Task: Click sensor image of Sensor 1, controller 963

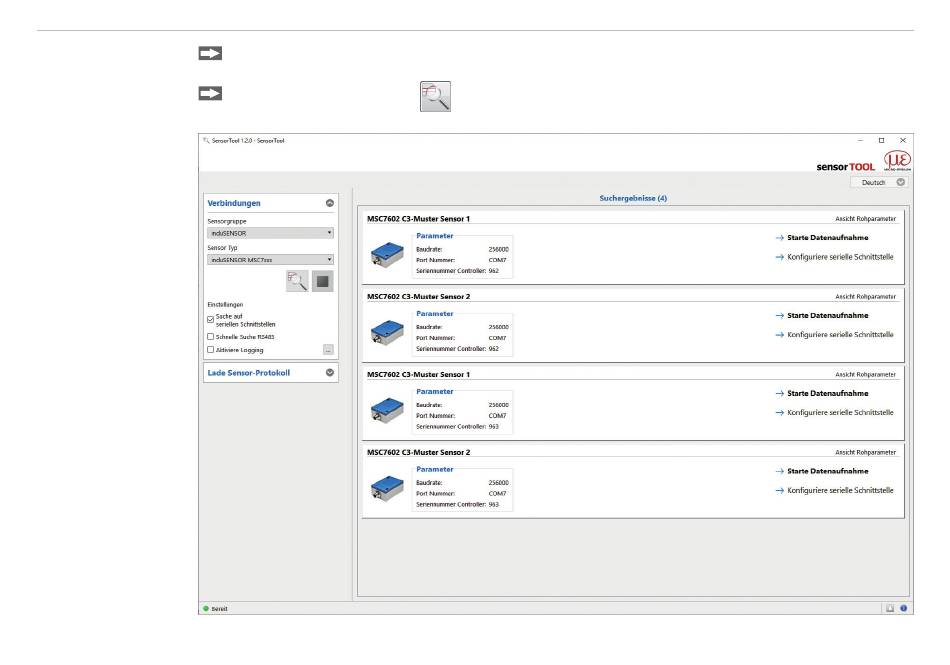Action: tap(387, 411)
